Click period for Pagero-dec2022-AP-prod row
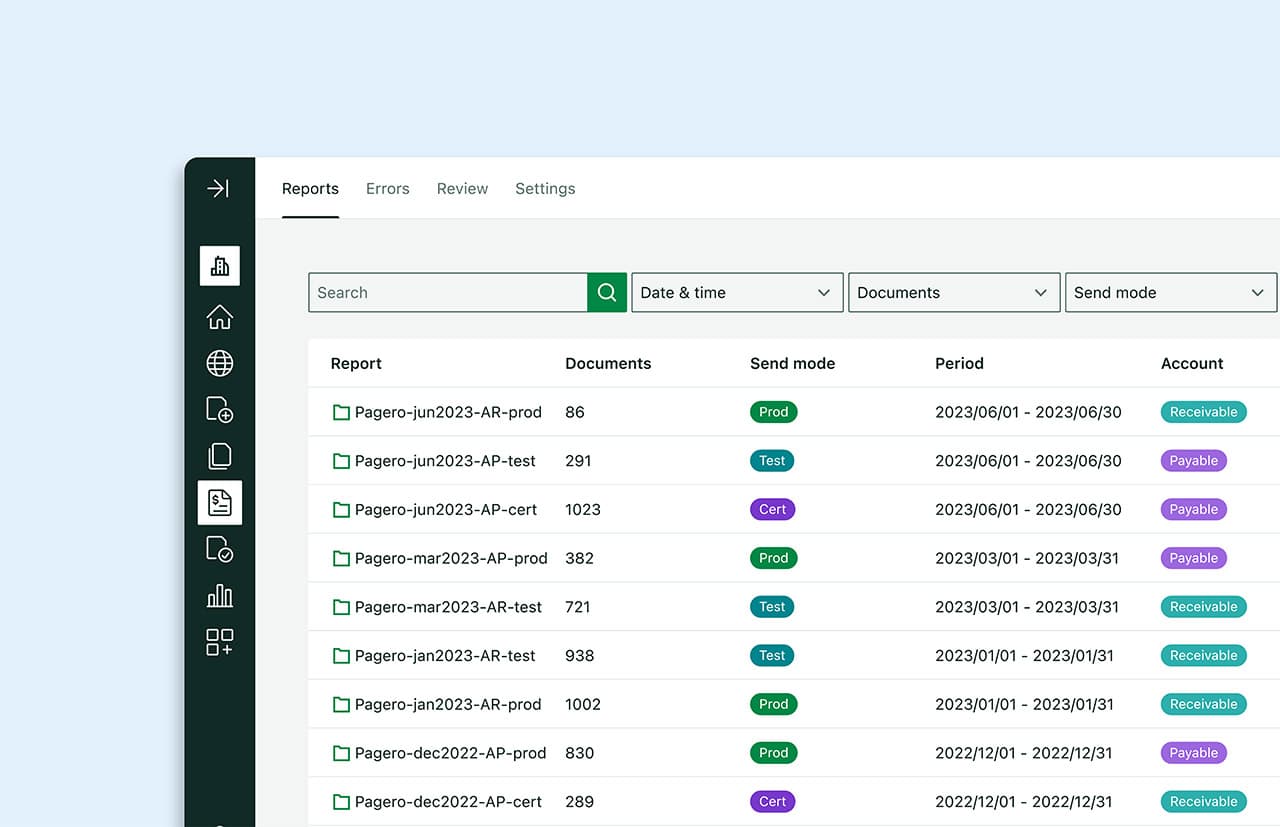This screenshot has height=827, width=1280. pyautogui.click(x=1024, y=753)
